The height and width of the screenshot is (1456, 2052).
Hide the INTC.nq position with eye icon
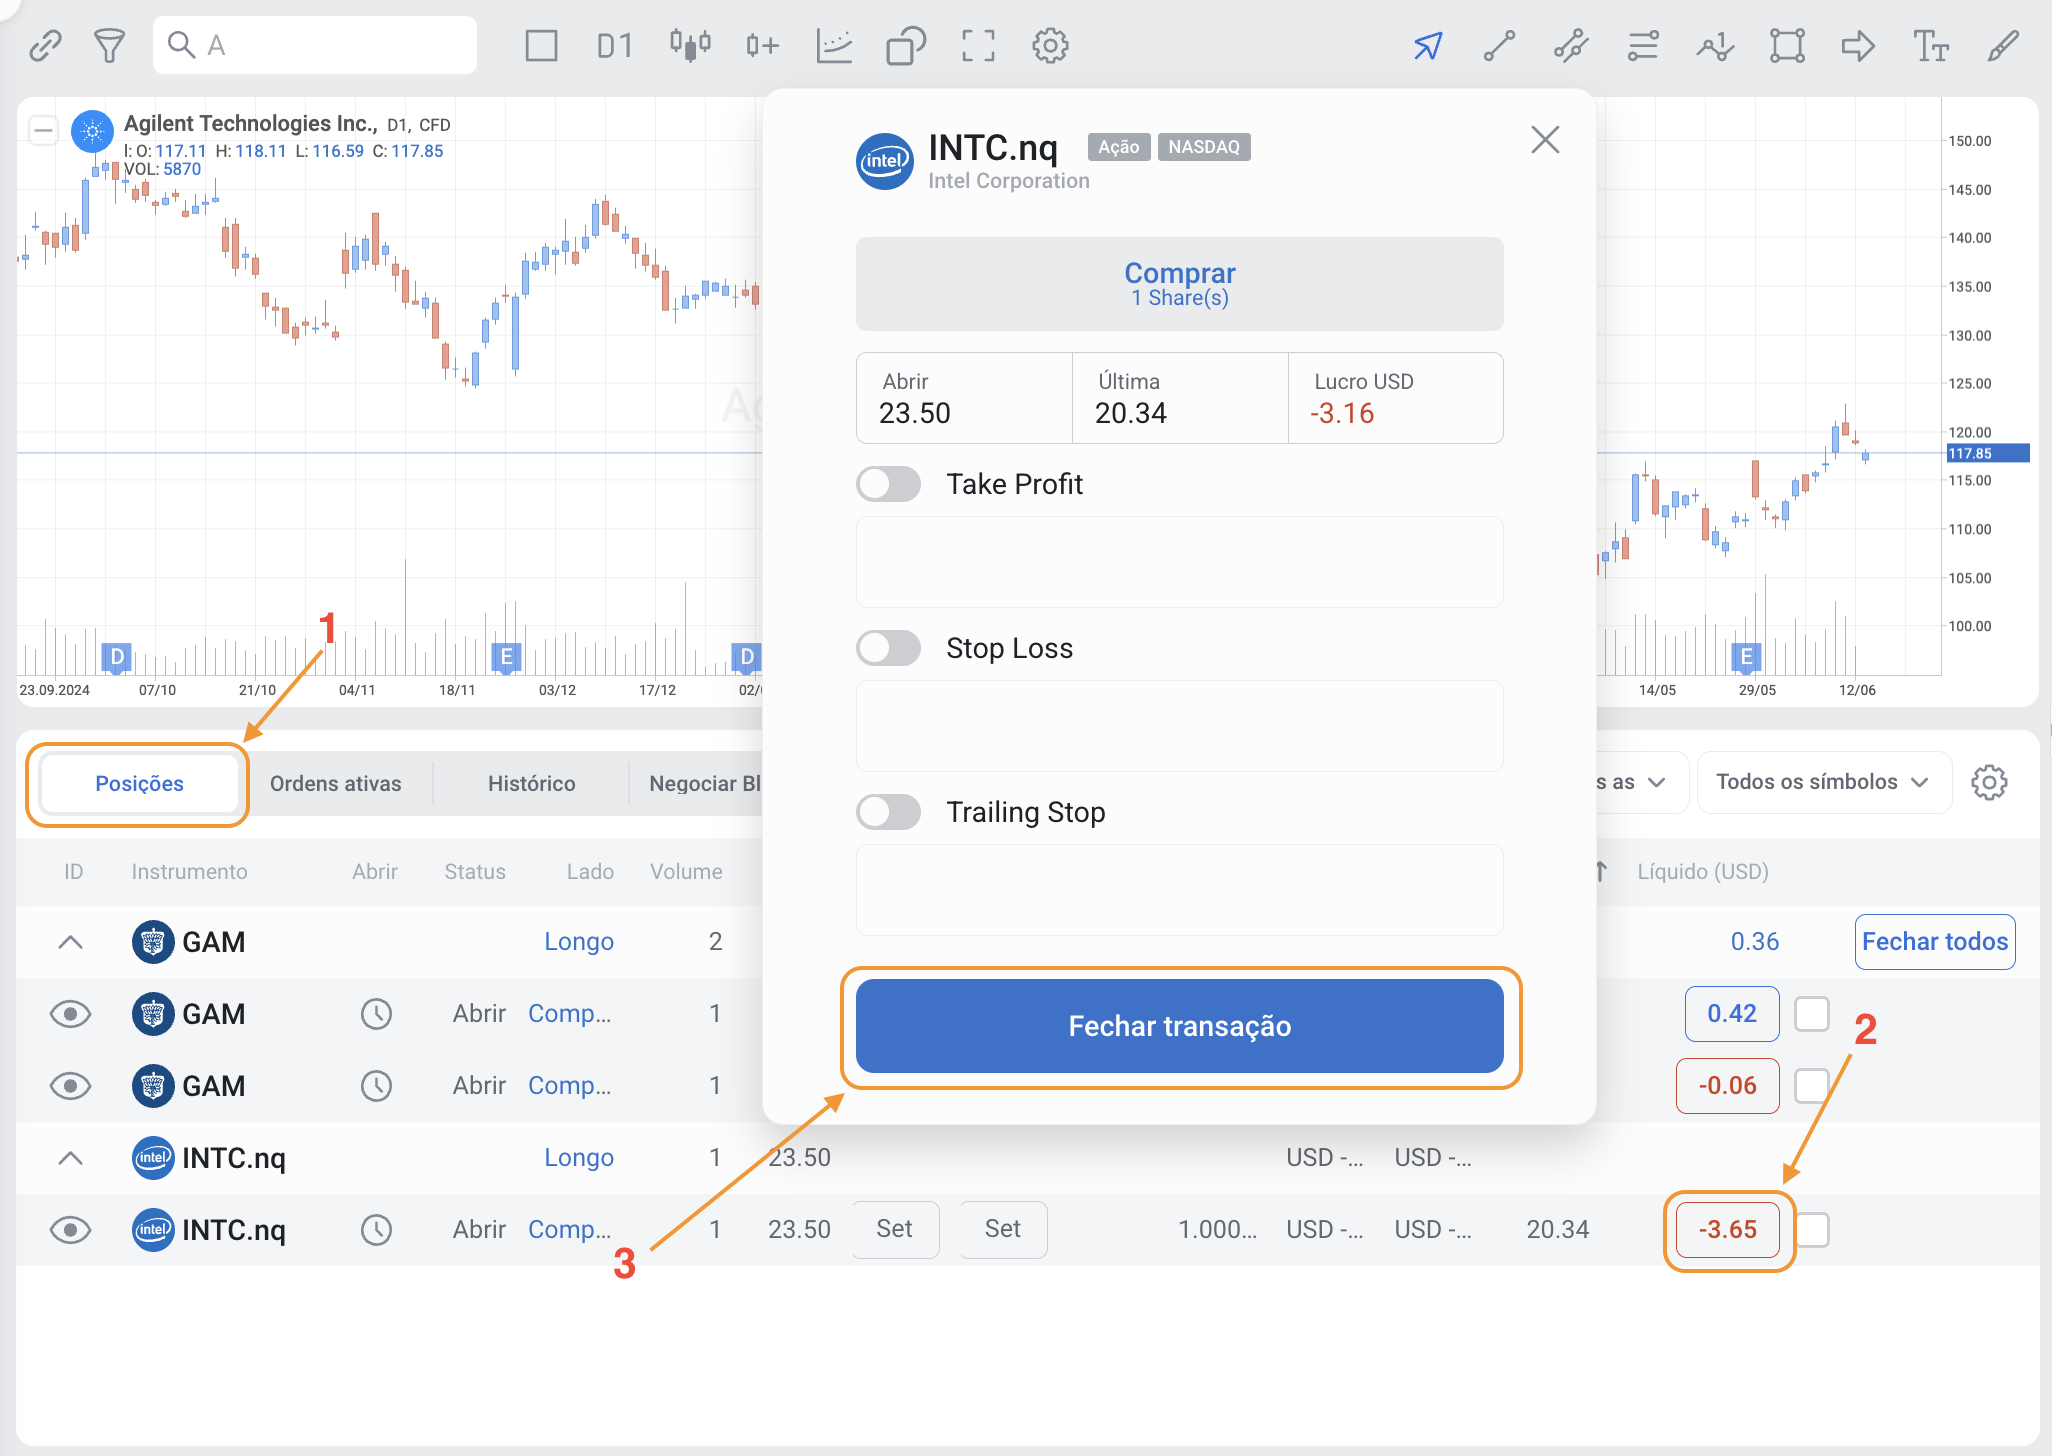70,1230
